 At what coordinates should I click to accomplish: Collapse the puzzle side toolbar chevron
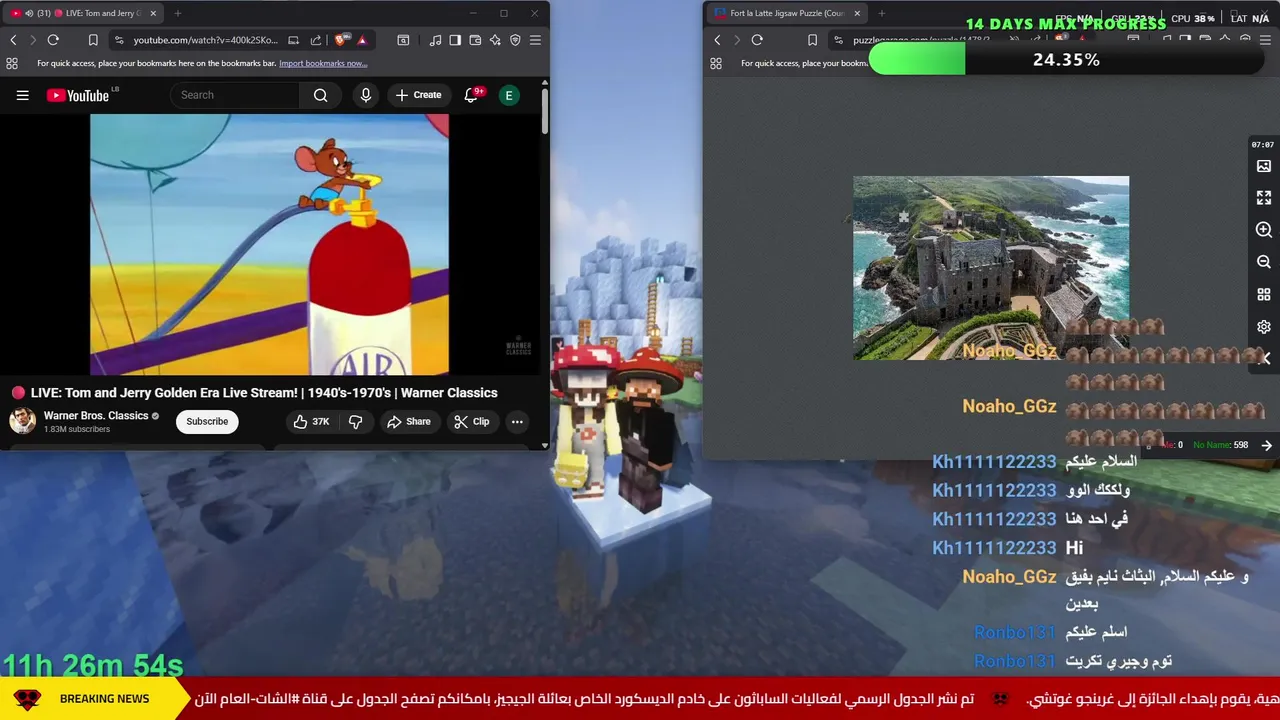[1266, 358]
